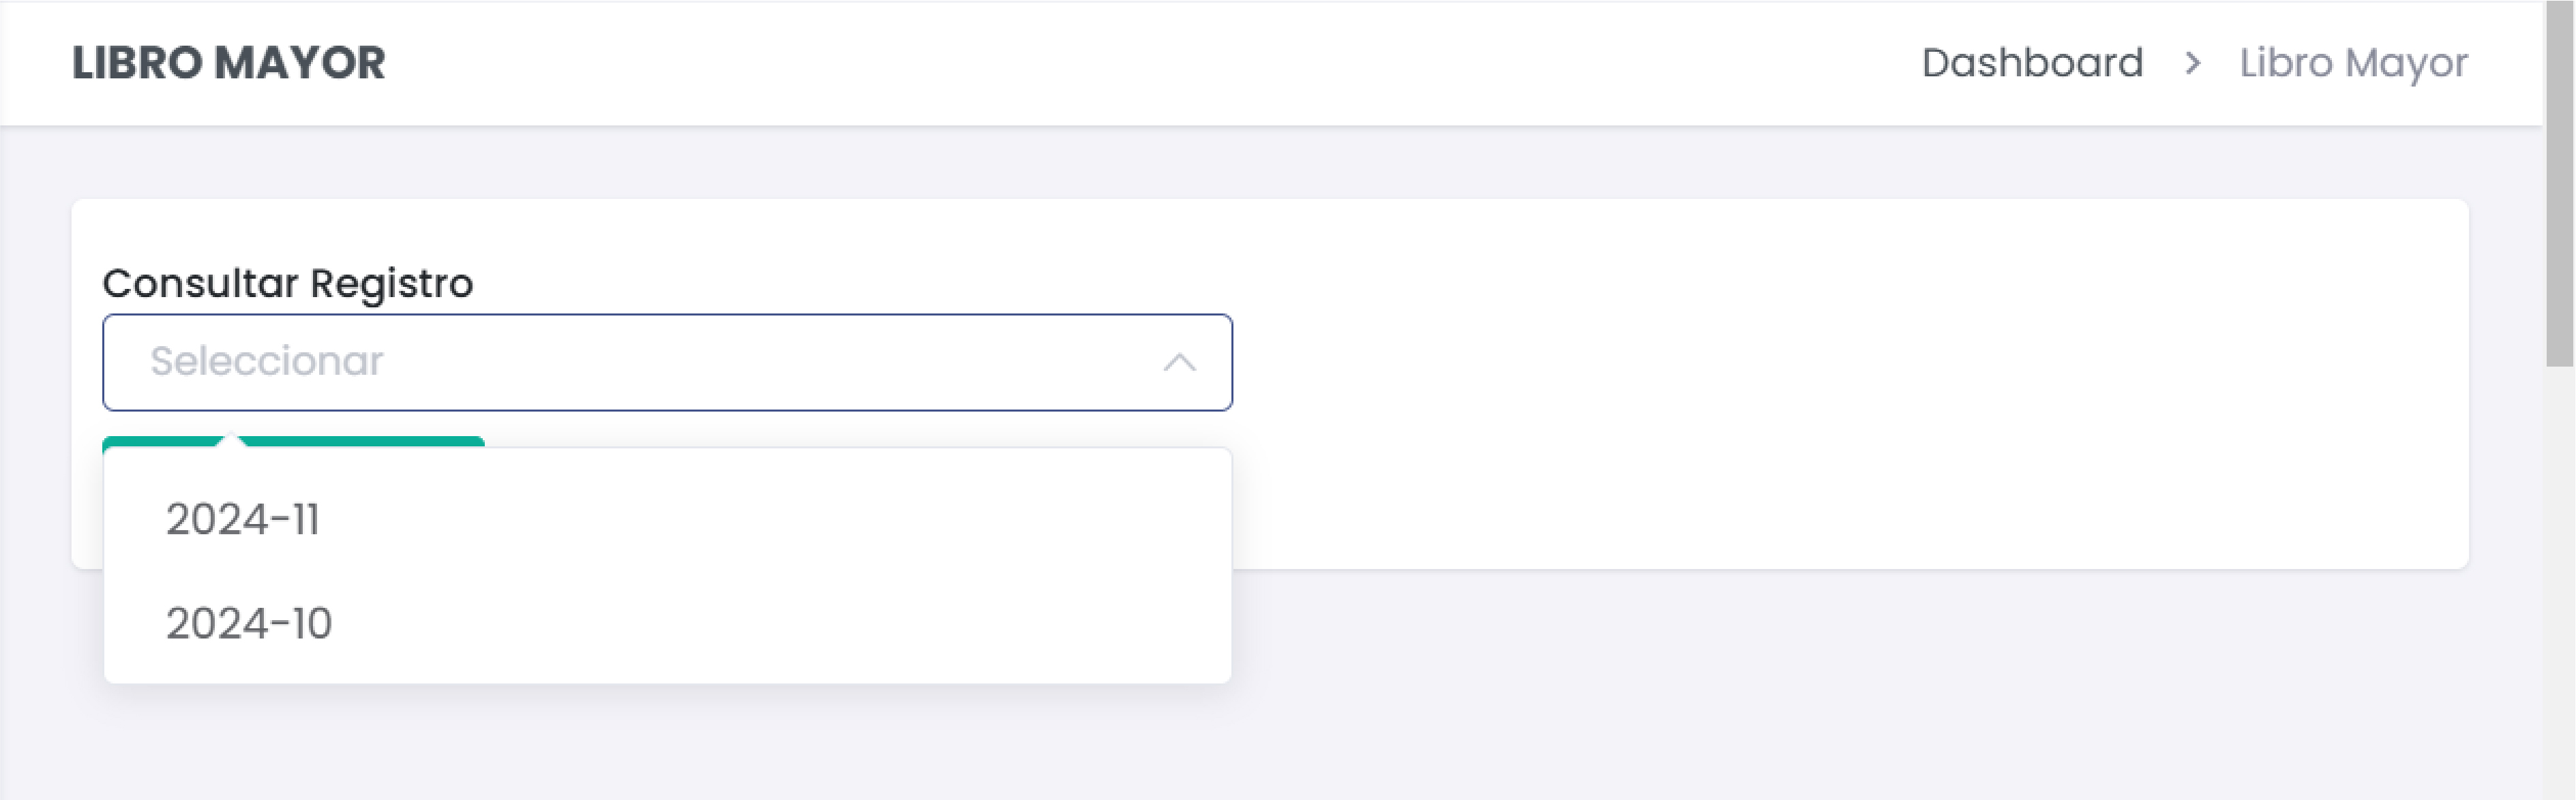Click the scrollbar track below the thumb
2576x800 pixels.
pos(2559,580)
